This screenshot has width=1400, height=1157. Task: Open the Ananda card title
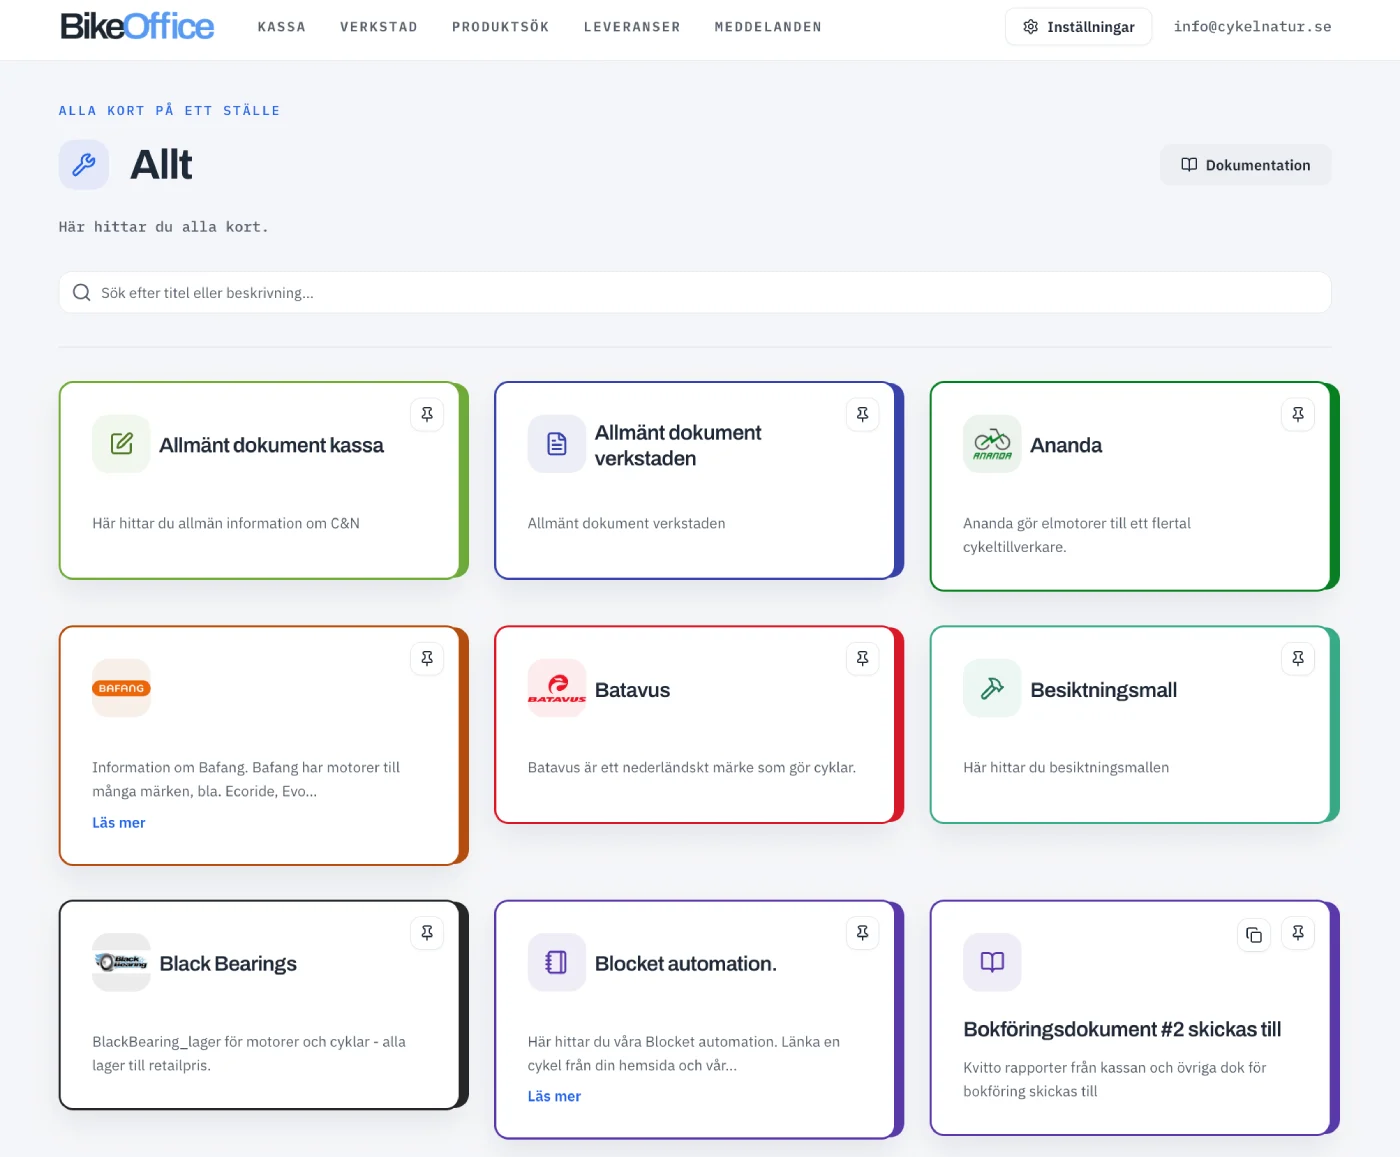(1066, 445)
